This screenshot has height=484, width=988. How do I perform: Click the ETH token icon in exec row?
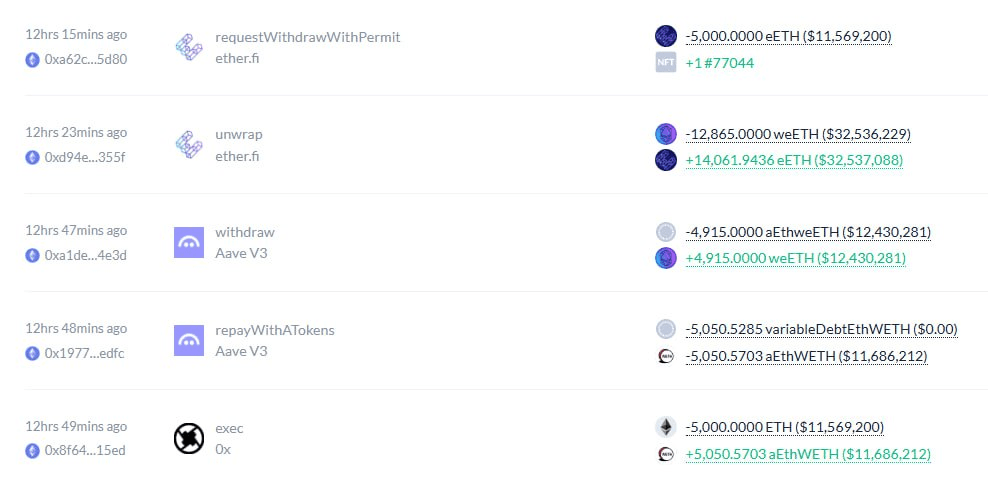[665, 427]
